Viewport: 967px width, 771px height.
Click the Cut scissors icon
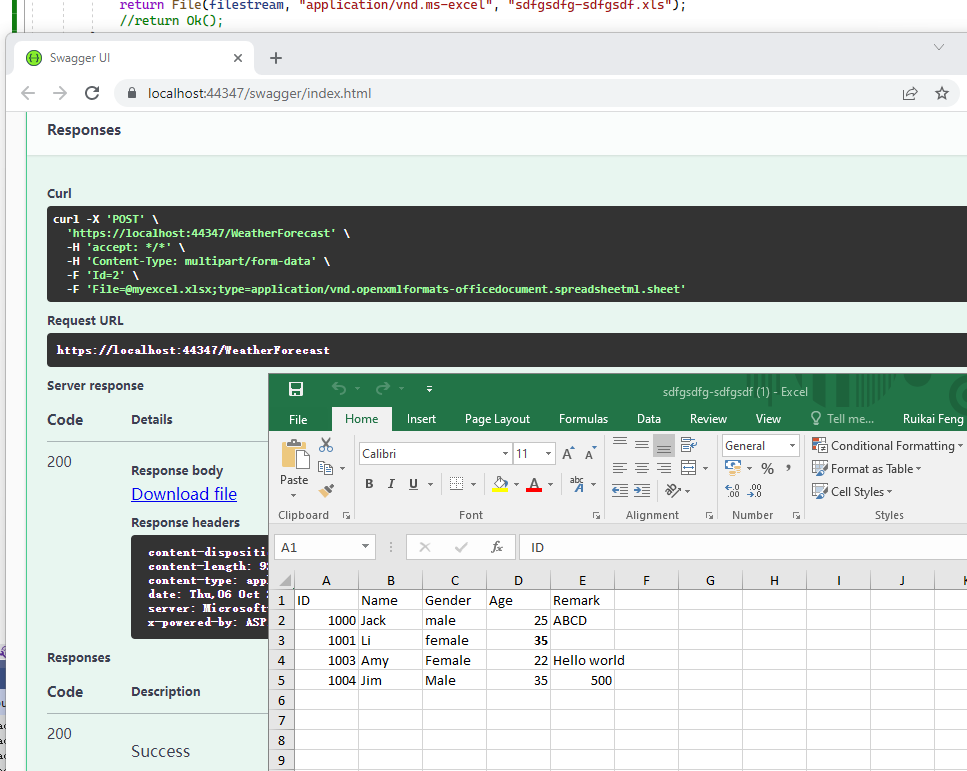click(x=326, y=445)
